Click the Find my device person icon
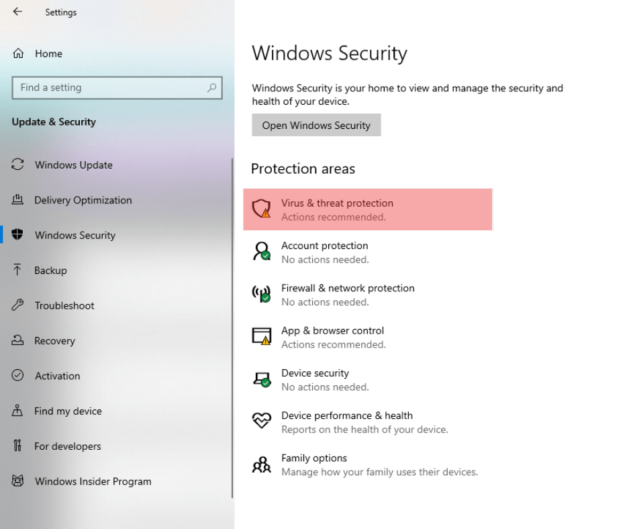The image size is (631, 529). pyautogui.click(x=17, y=410)
